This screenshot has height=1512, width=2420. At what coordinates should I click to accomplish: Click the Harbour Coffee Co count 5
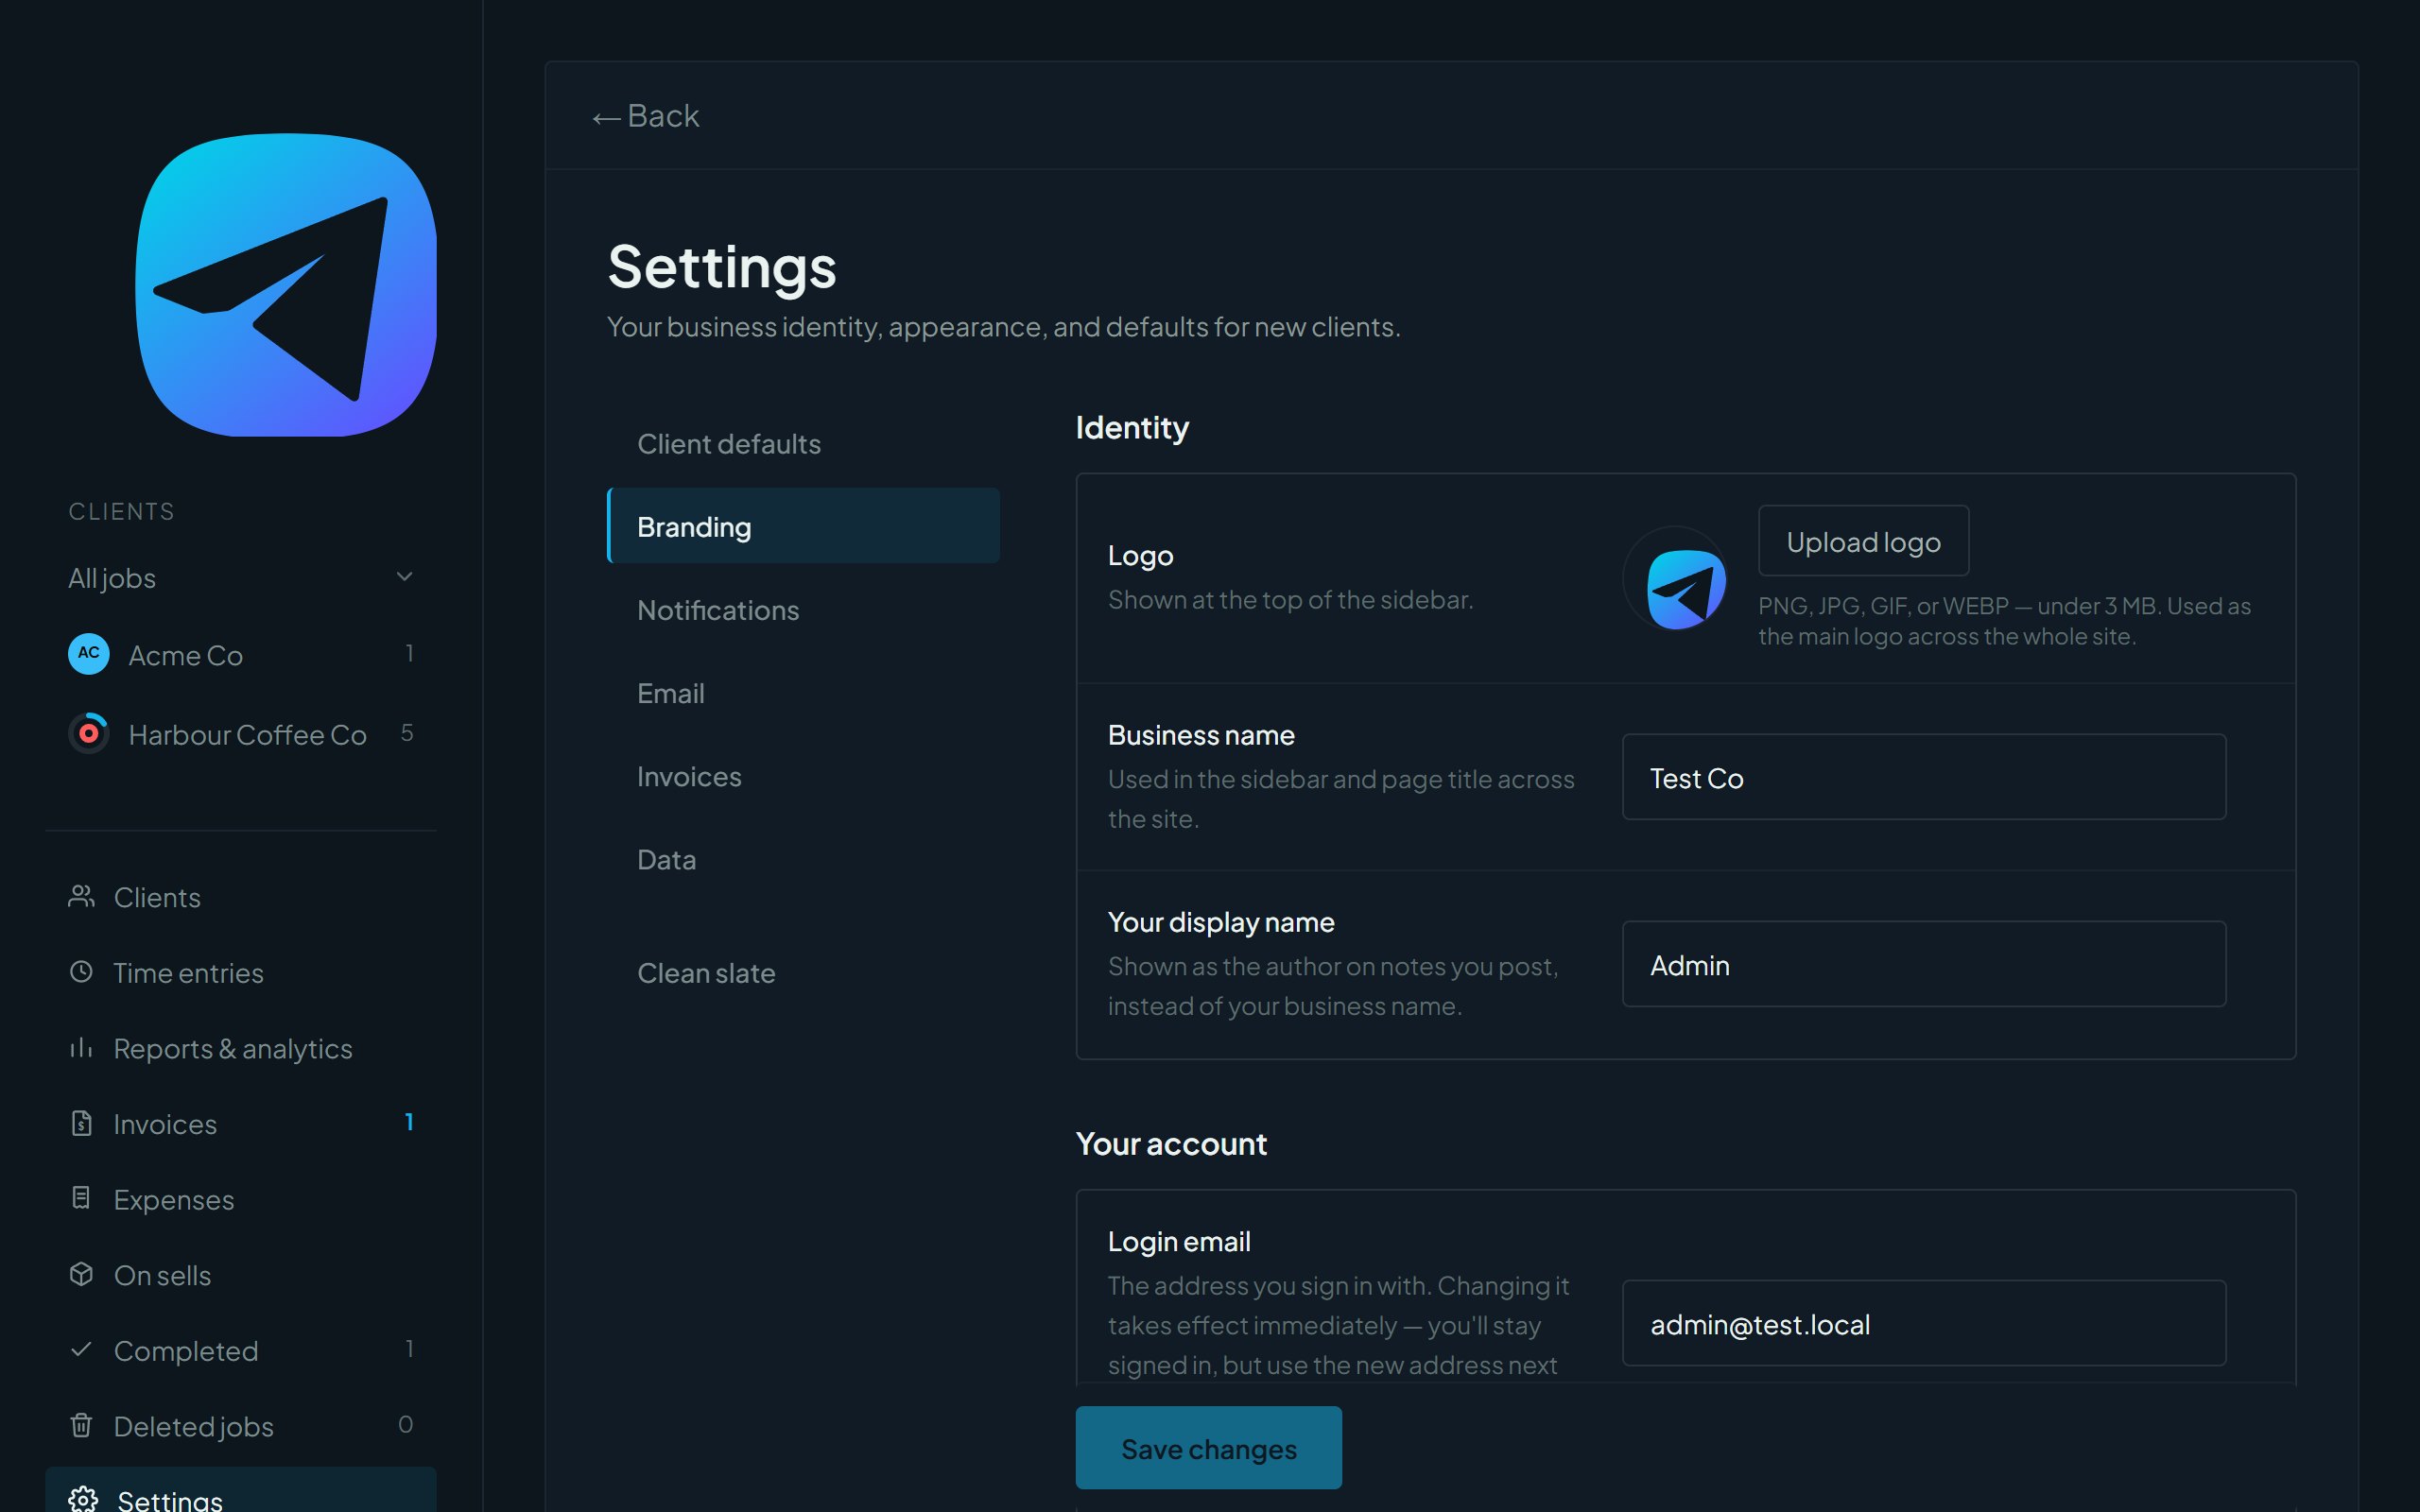[x=407, y=732]
